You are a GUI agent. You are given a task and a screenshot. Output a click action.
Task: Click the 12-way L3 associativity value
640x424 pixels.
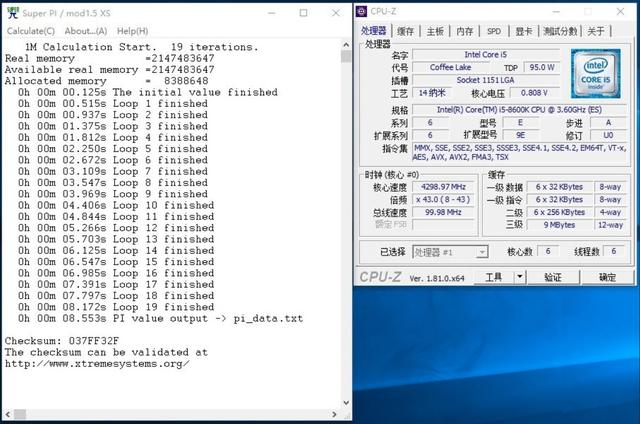click(x=611, y=225)
